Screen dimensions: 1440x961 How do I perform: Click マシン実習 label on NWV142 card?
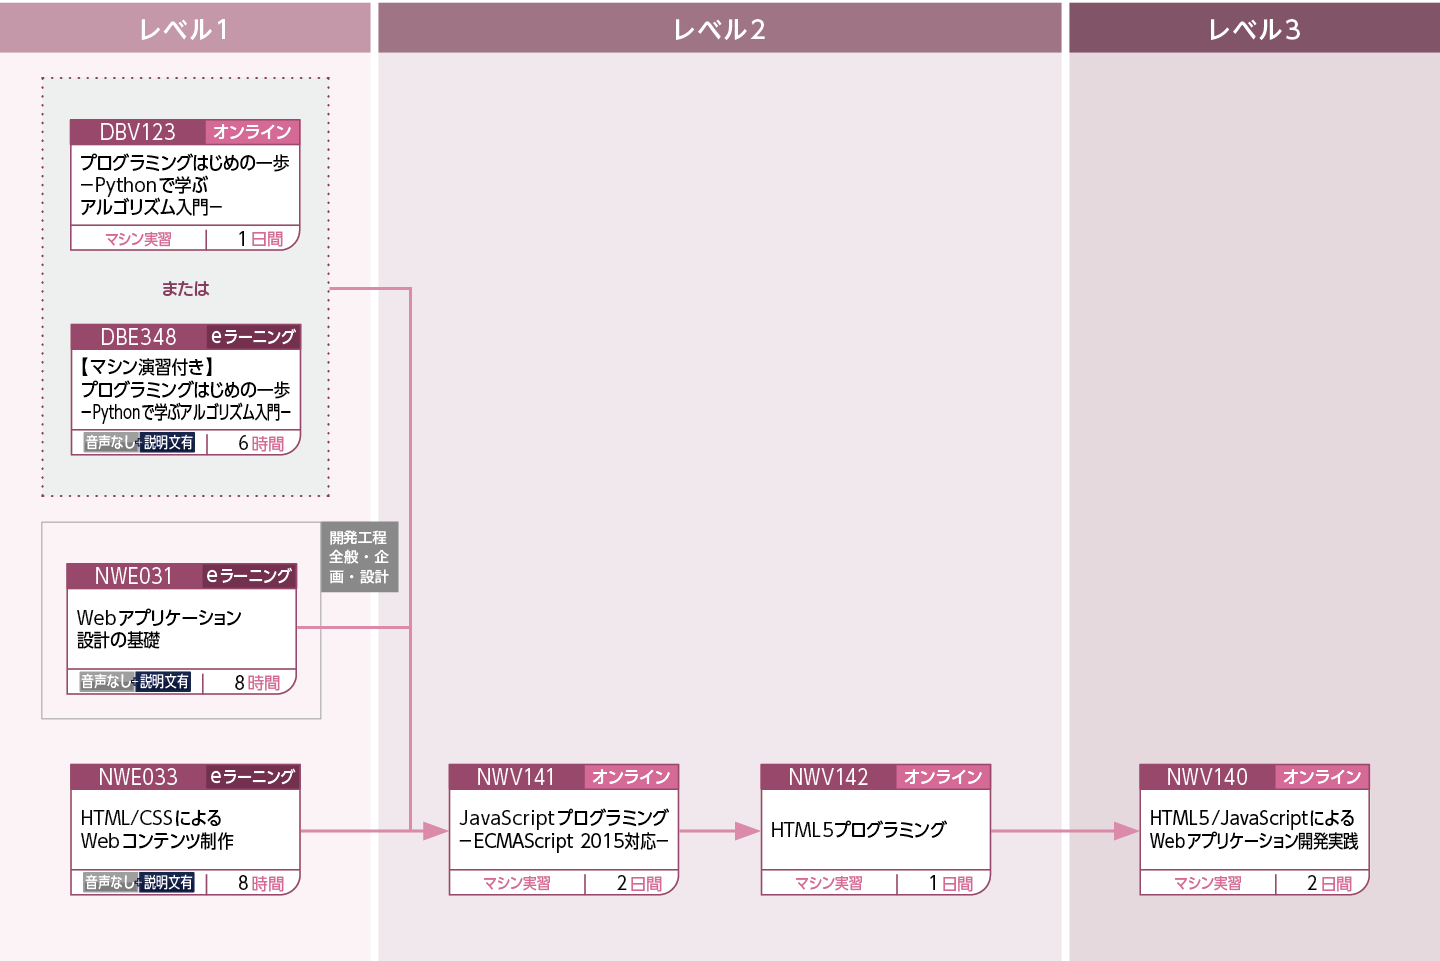pos(829,883)
